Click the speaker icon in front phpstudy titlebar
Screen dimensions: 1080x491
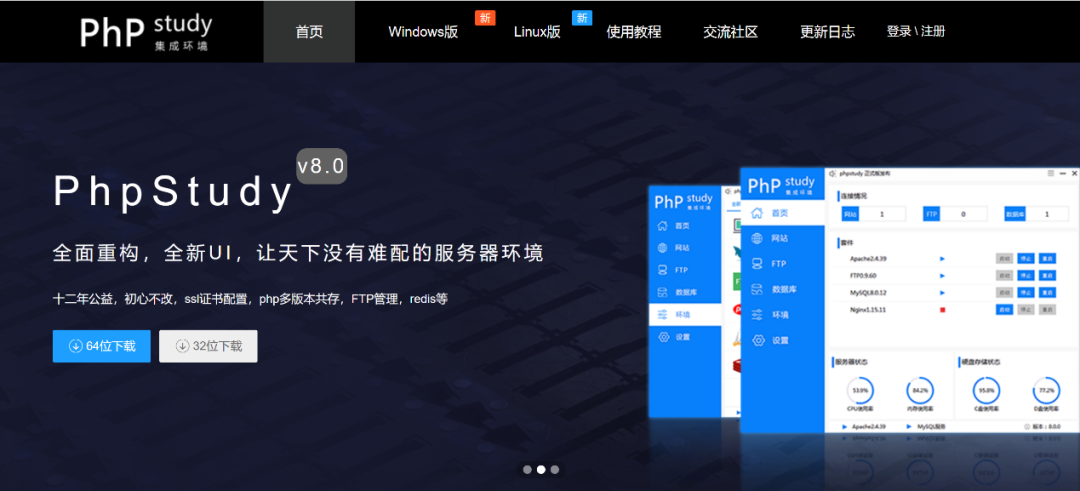(833, 174)
